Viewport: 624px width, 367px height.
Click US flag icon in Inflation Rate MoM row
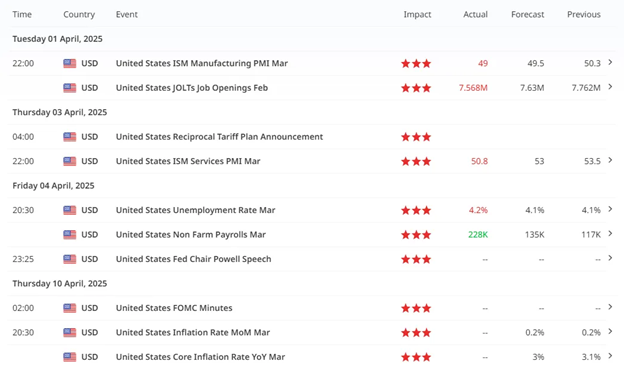pos(70,332)
